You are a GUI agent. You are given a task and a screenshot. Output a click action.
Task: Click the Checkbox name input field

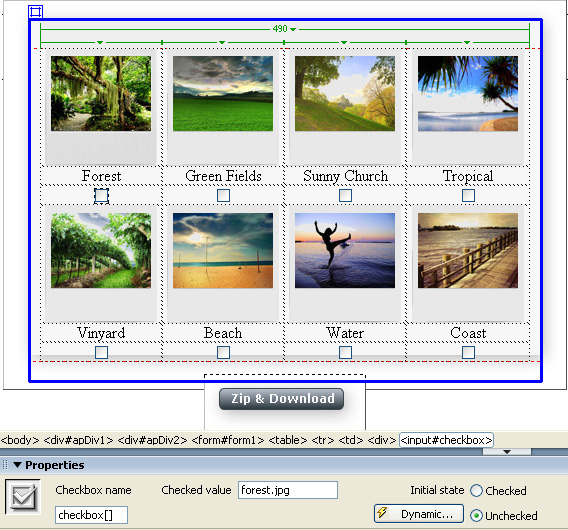[91, 515]
